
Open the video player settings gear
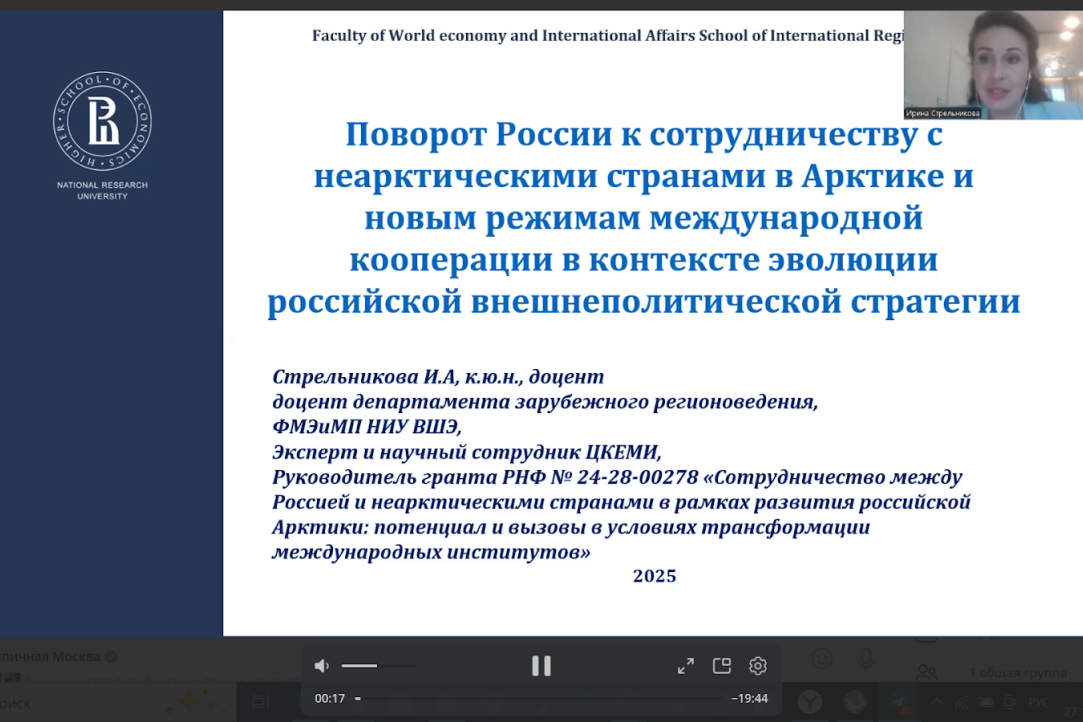[758, 665]
